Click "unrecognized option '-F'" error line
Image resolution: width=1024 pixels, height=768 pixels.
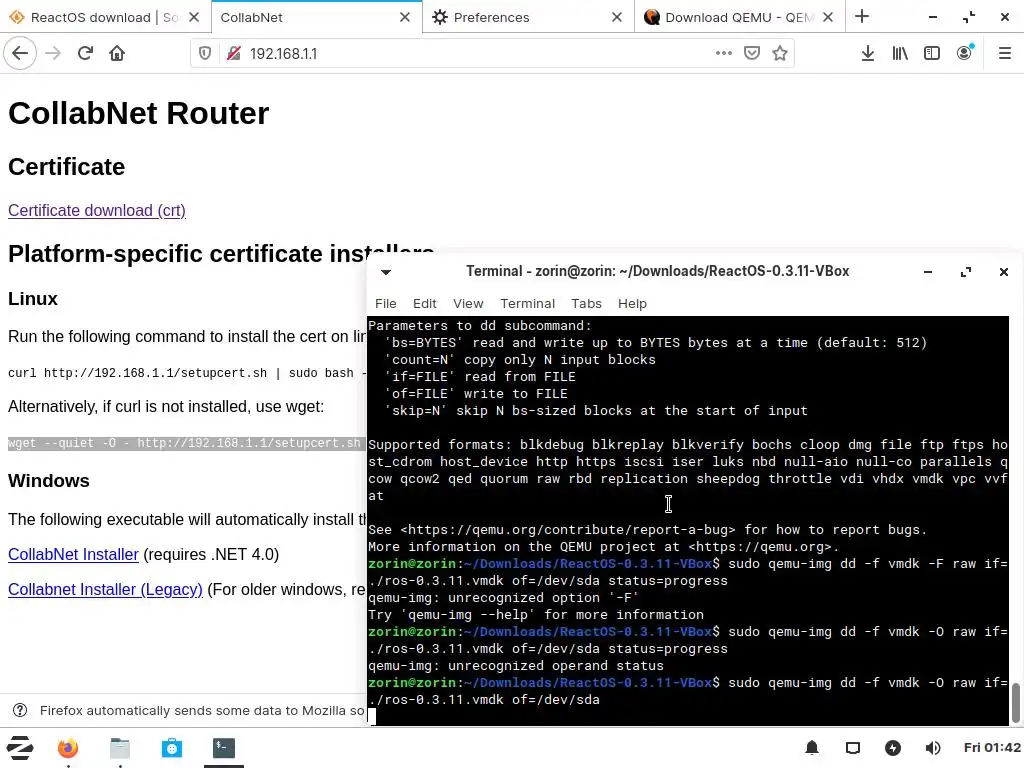pyautogui.click(x=504, y=598)
